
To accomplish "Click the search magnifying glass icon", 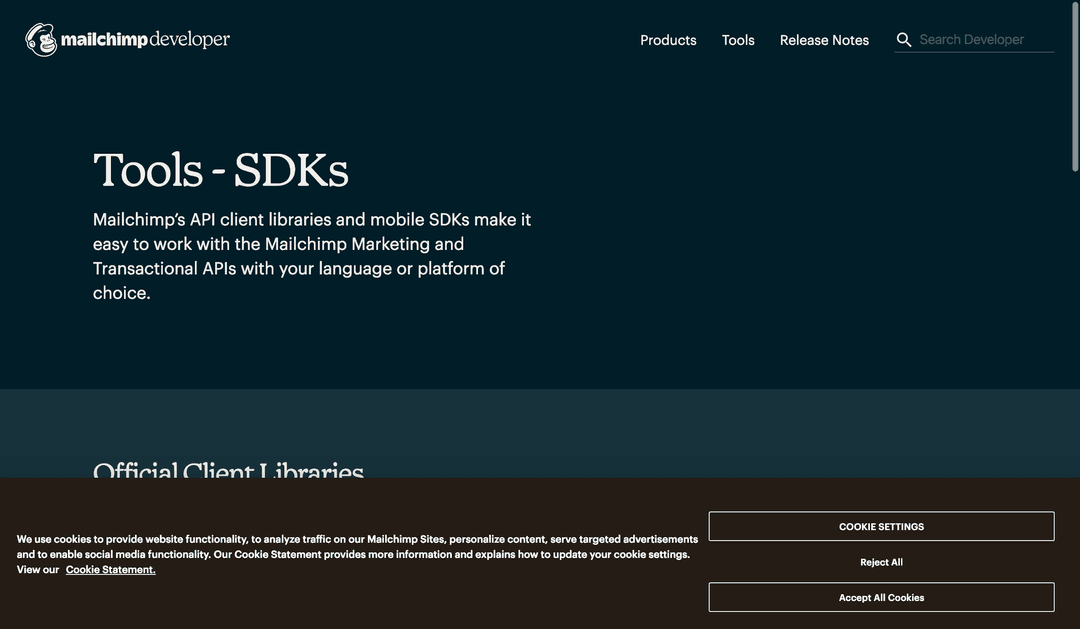I will (x=903, y=39).
